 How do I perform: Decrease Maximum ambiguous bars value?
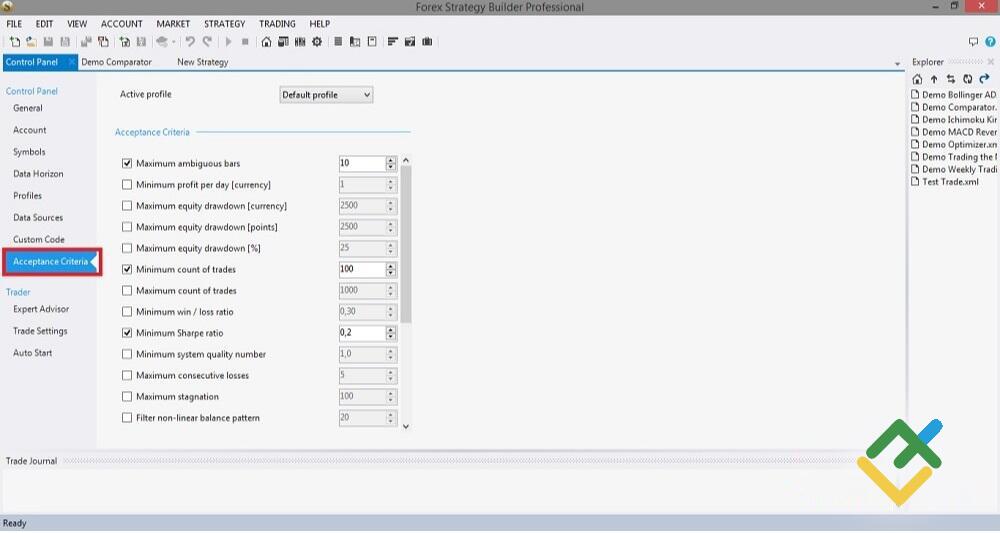[x=391, y=167]
